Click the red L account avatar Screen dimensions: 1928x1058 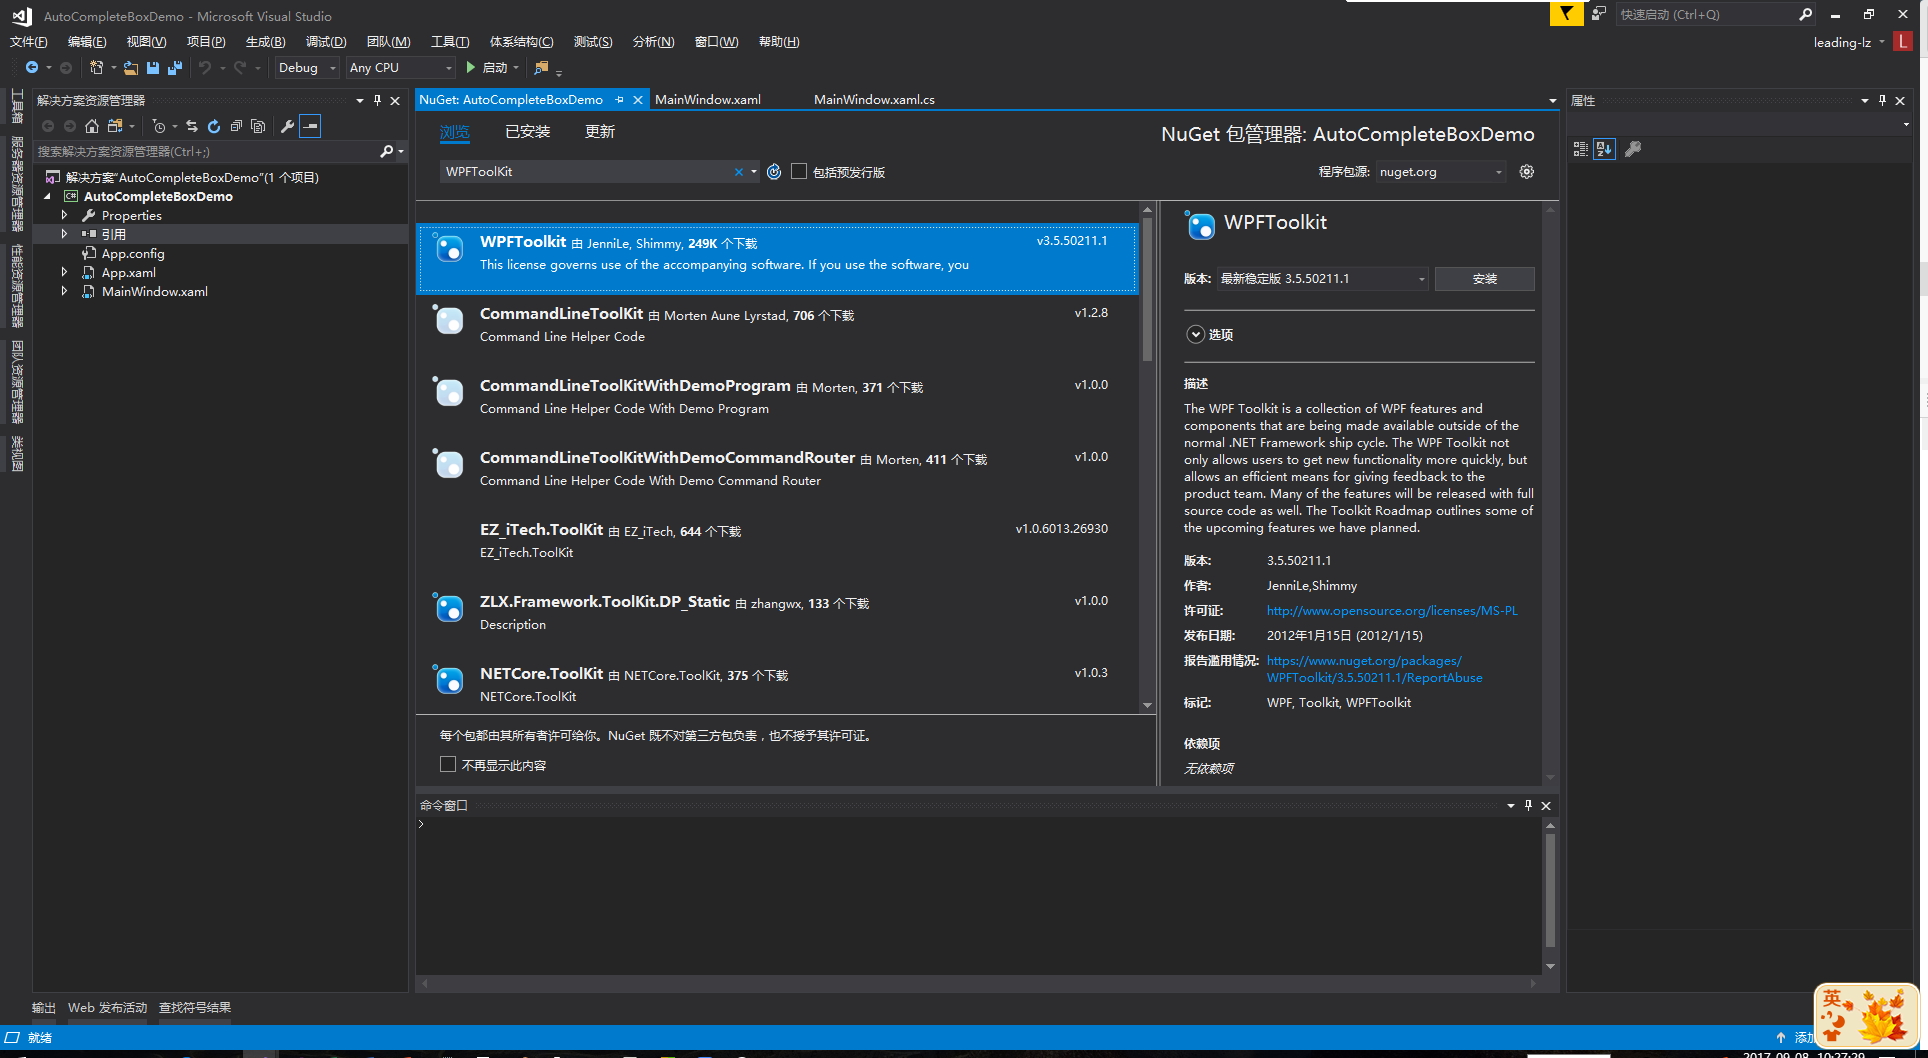[x=1903, y=42]
